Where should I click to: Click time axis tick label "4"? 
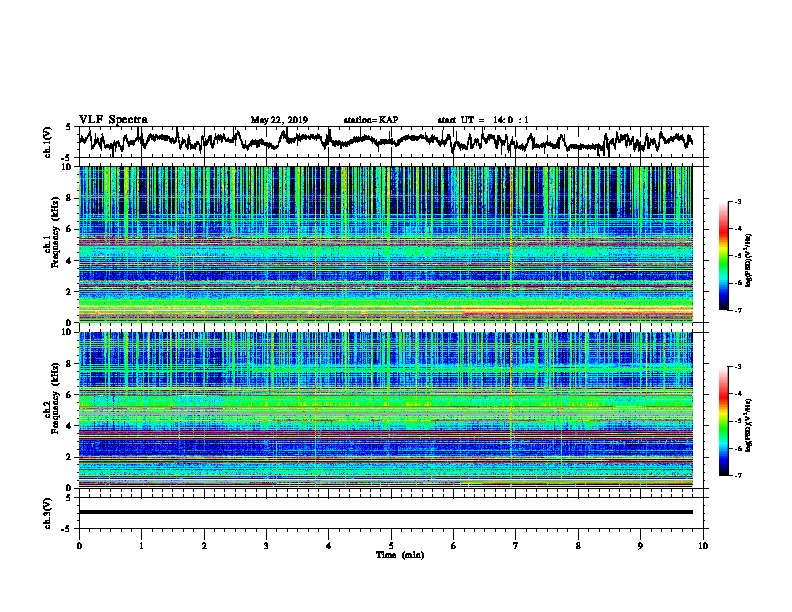point(328,546)
